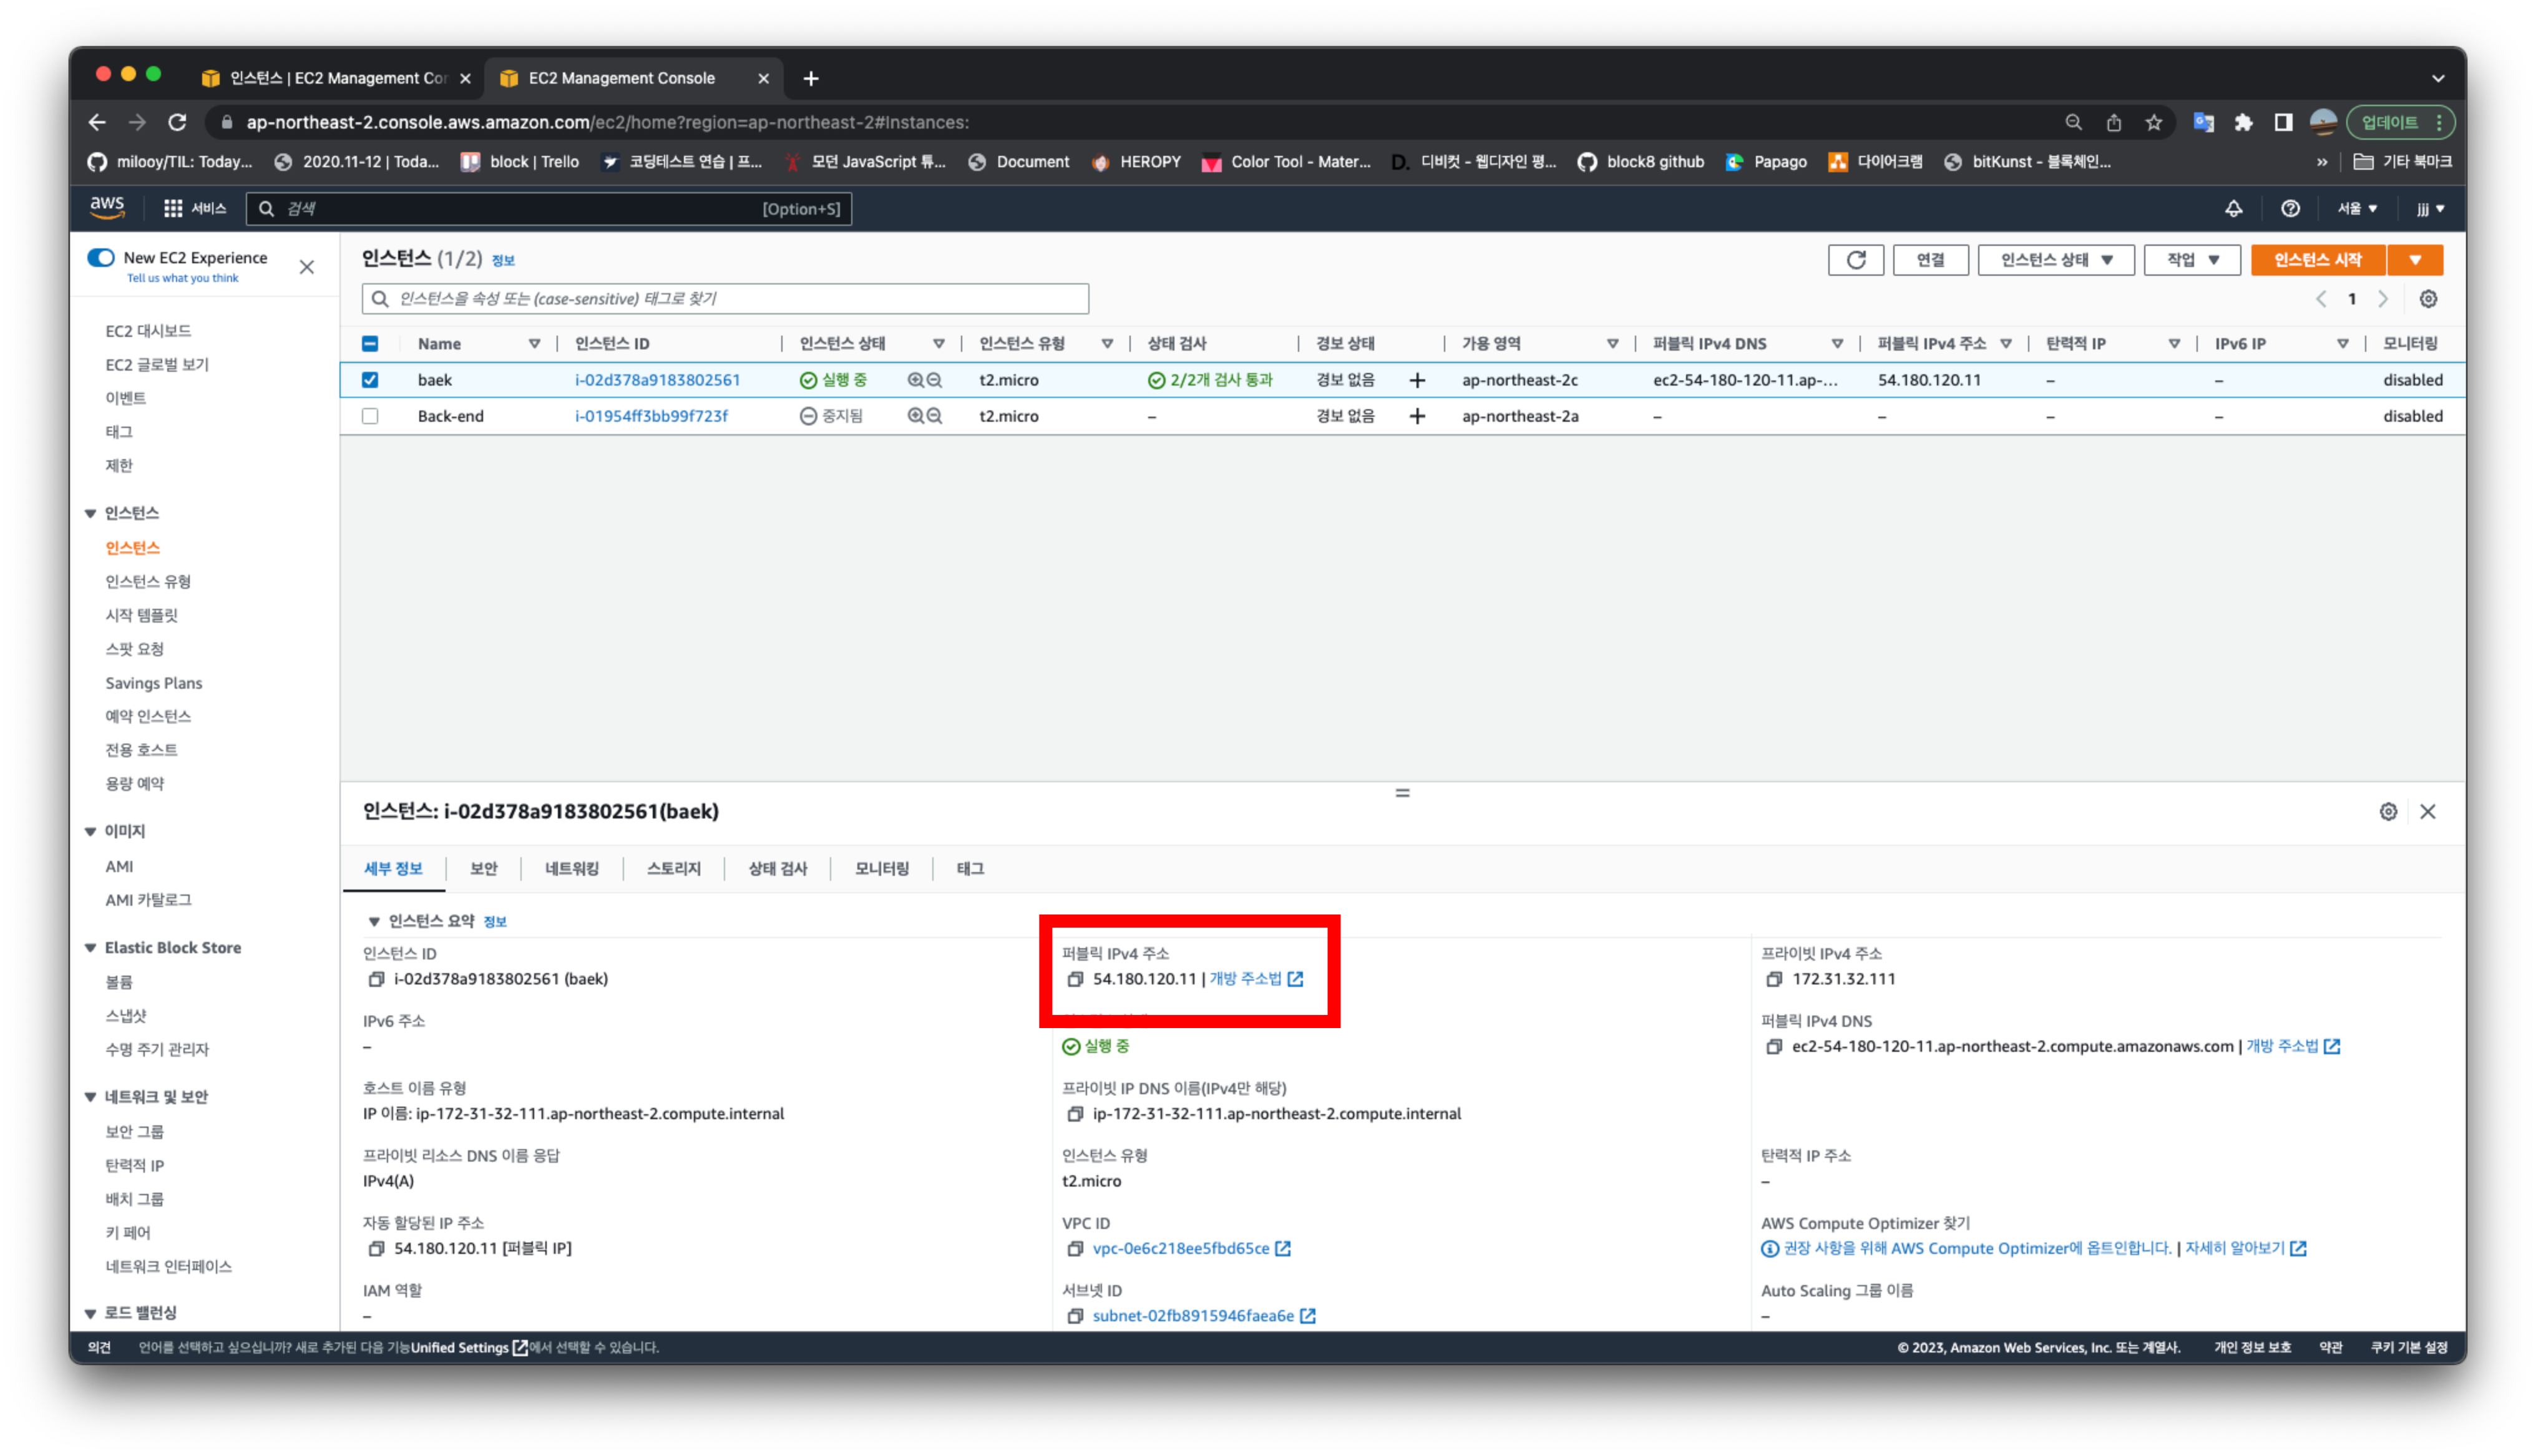Switch to the 보안 tab

pyautogui.click(x=483, y=868)
